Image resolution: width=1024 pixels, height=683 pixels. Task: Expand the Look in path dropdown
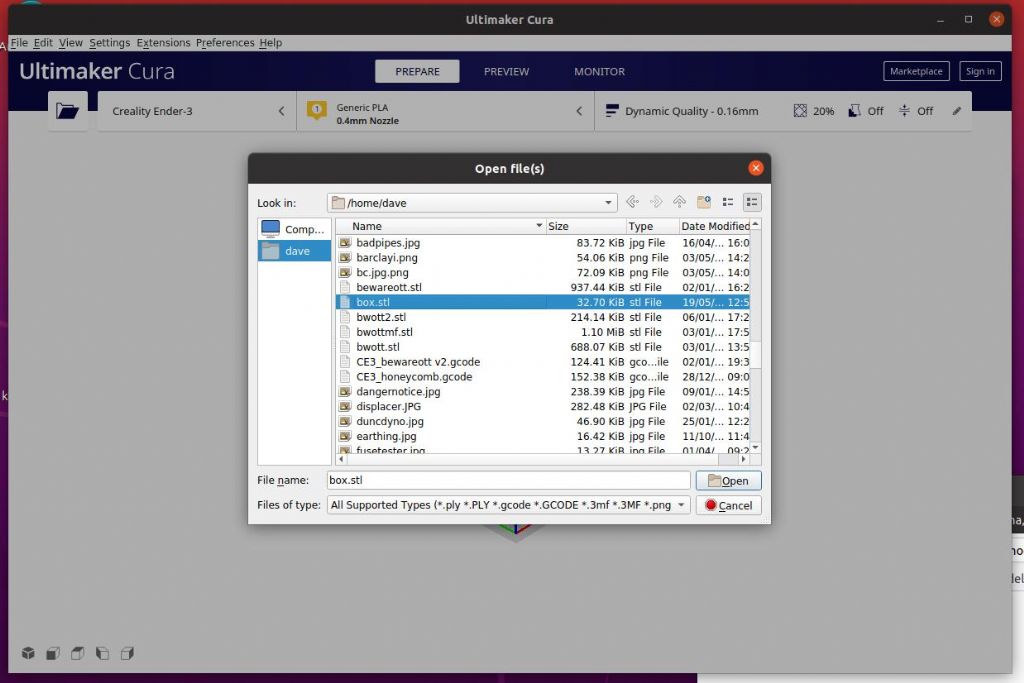coord(608,203)
